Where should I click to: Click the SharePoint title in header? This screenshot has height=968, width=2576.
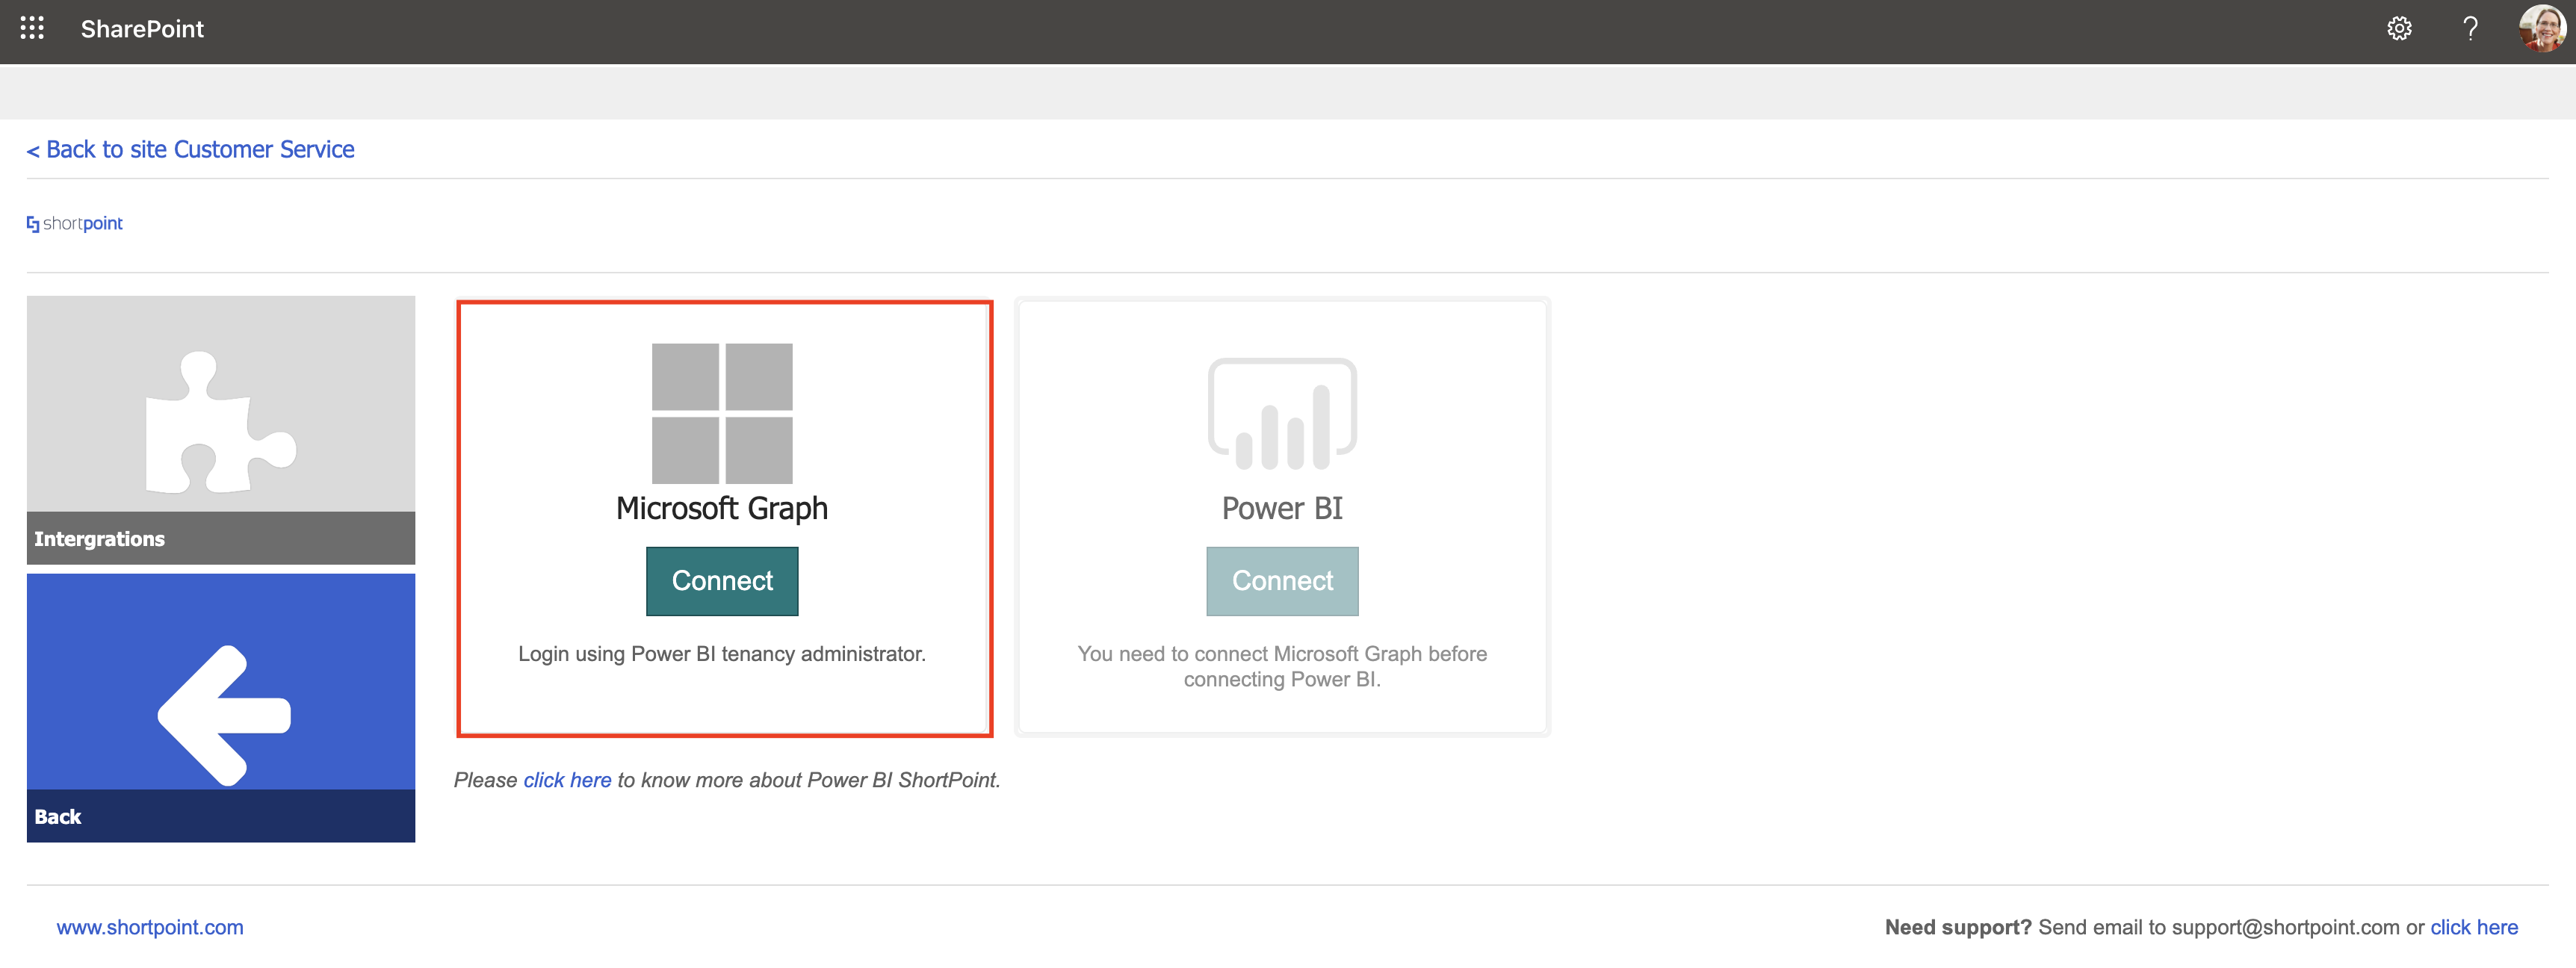click(142, 29)
